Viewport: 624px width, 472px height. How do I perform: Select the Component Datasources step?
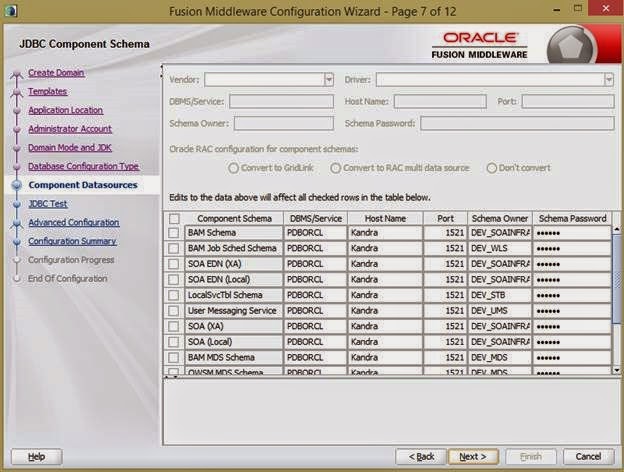pyautogui.click(x=83, y=185)
